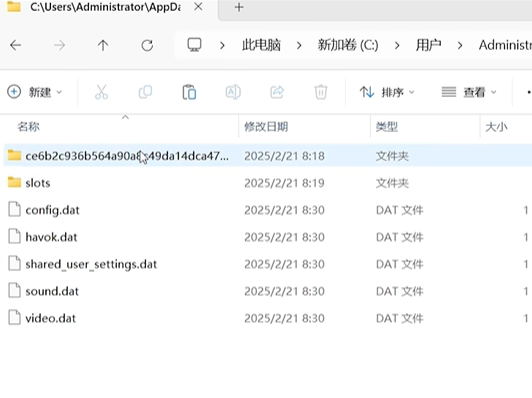Click the share icon in toolbar
Image resolution: width=532 pixels, height=398 pixels.
point(277,92)
